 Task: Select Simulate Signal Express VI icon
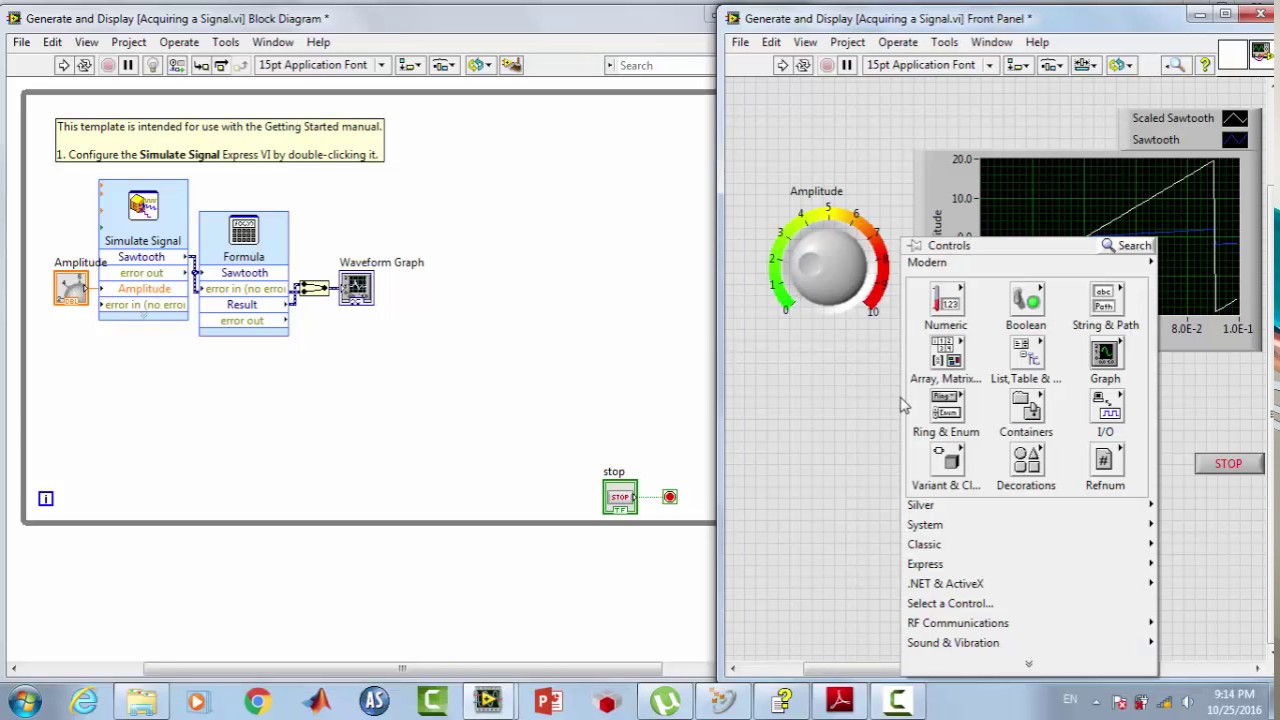pyautogui.click(x=143, y=206)
